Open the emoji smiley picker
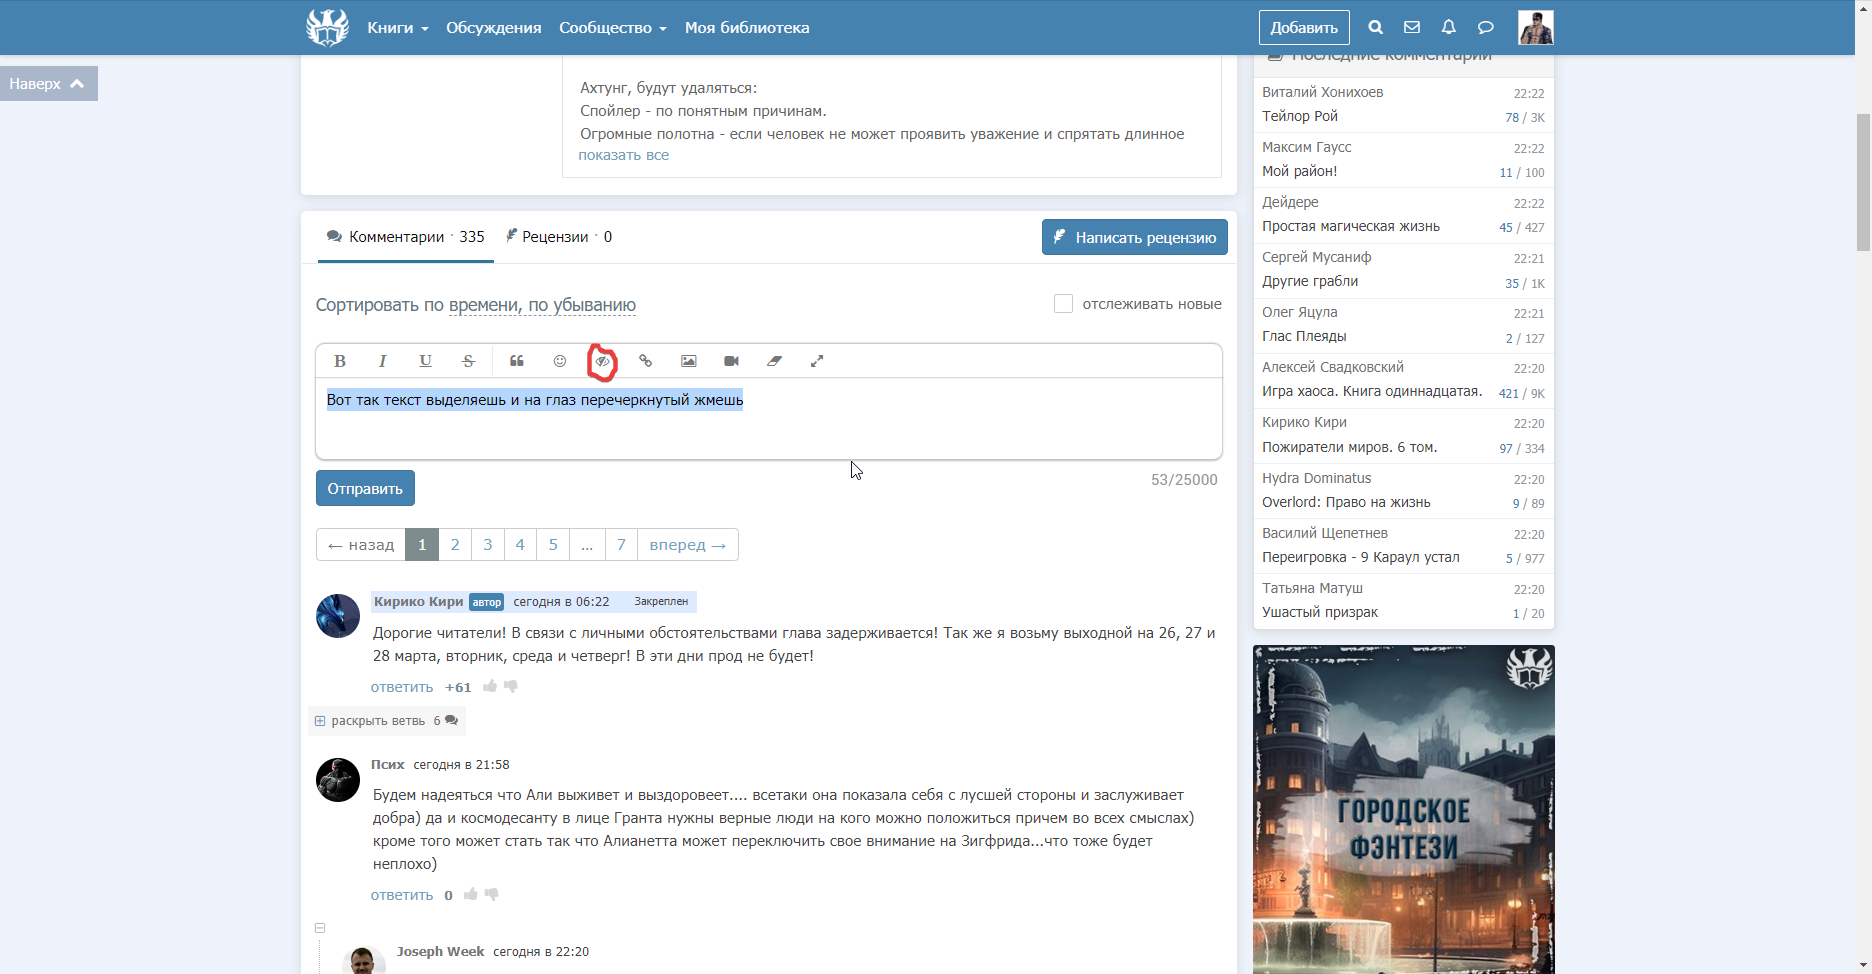This screenshot has width=1872, height=974. click(560, 361)
